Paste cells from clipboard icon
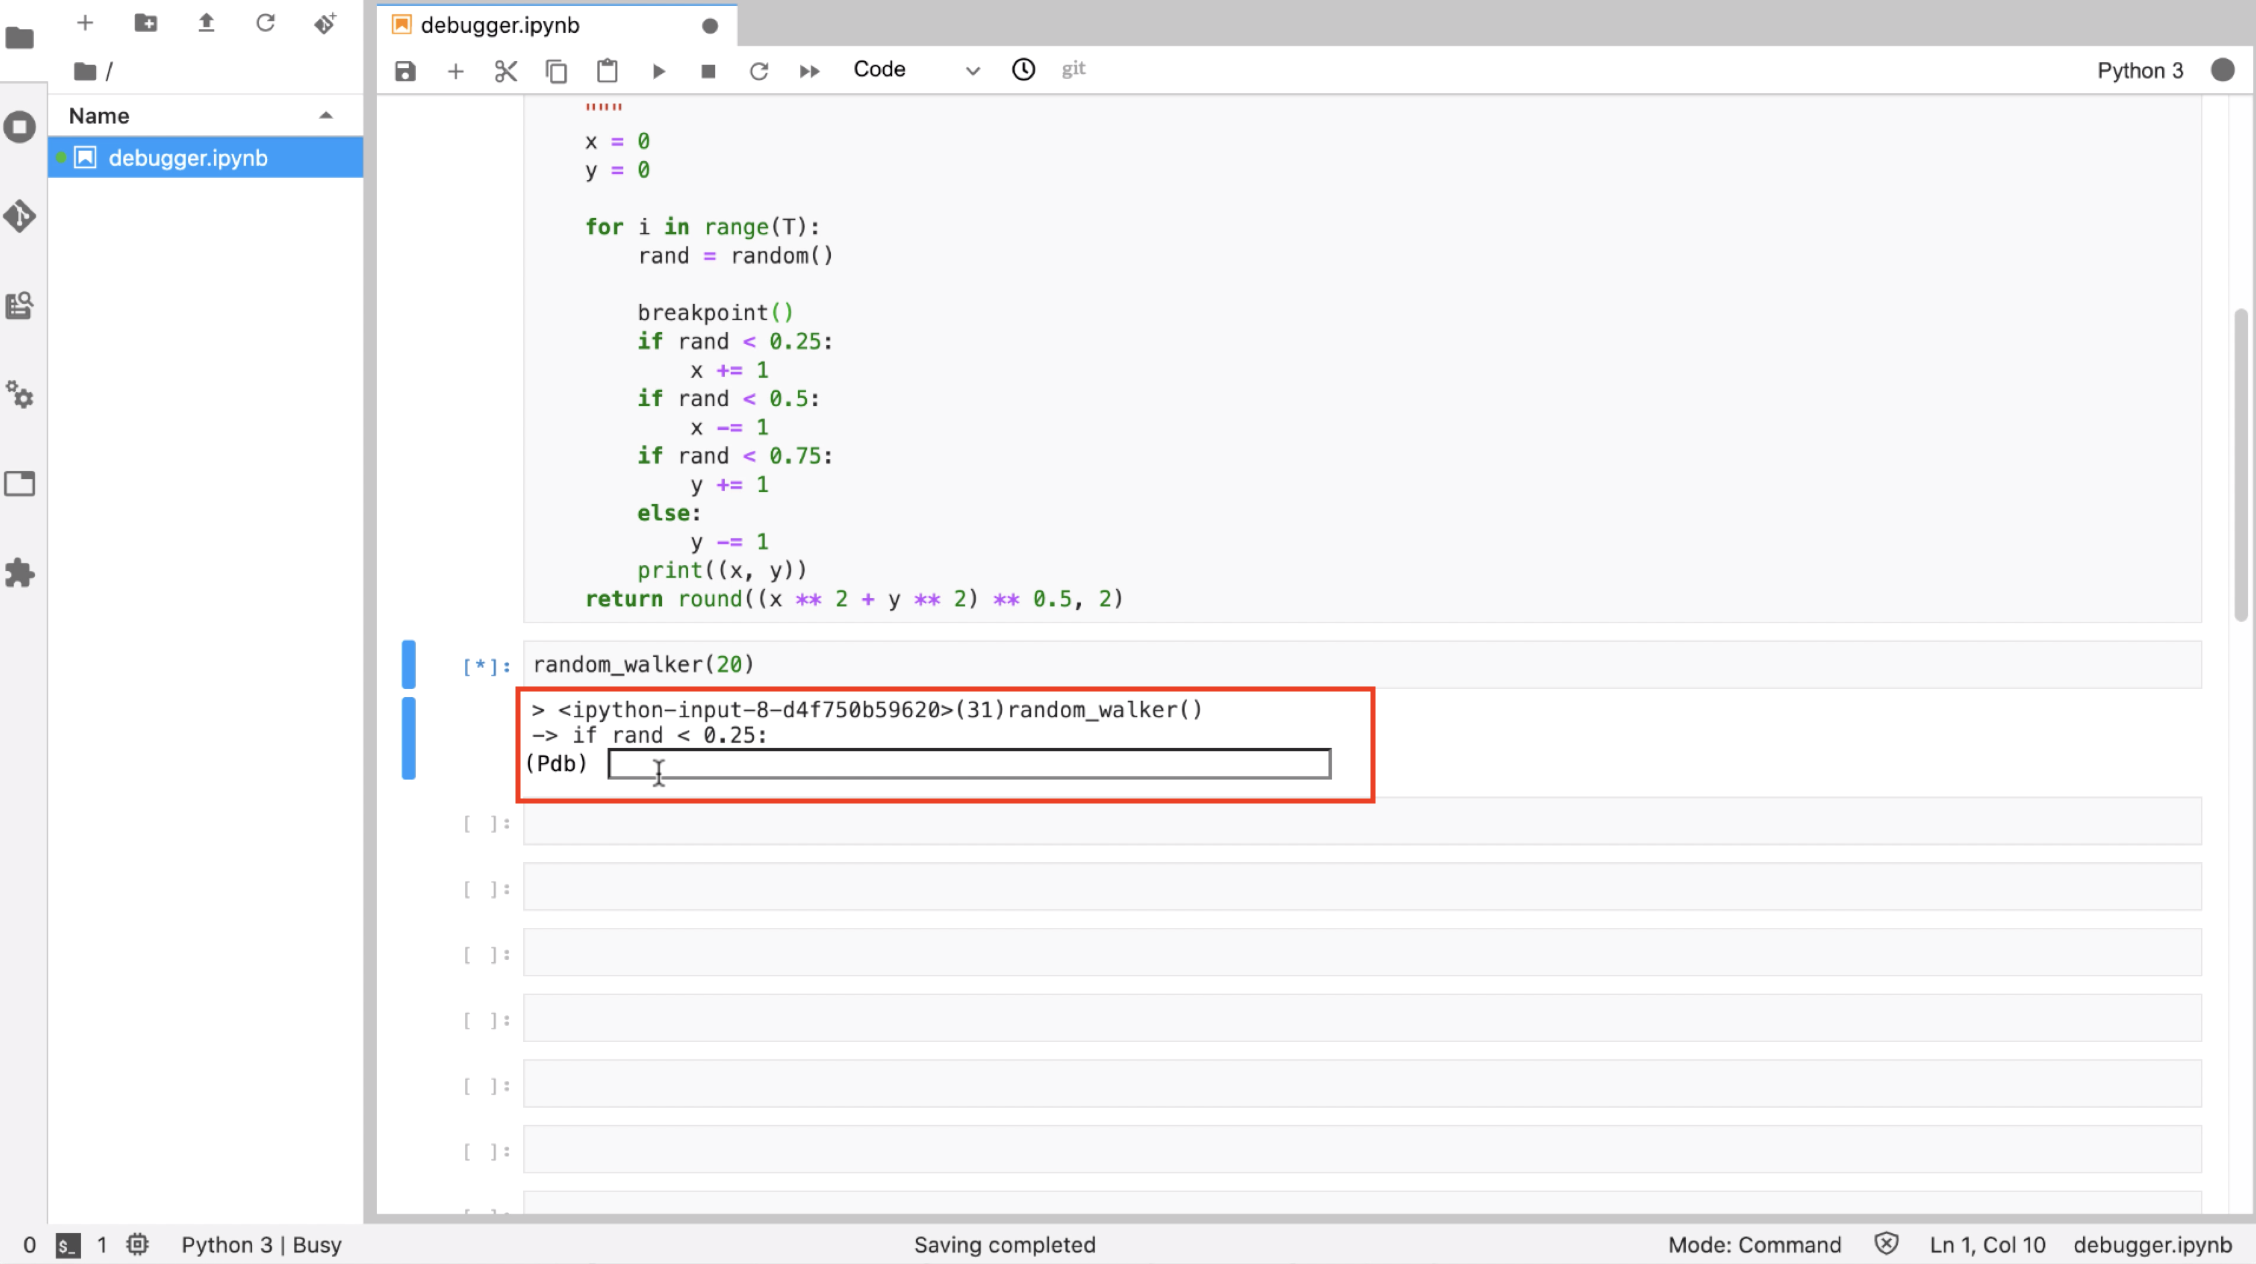 607,71
